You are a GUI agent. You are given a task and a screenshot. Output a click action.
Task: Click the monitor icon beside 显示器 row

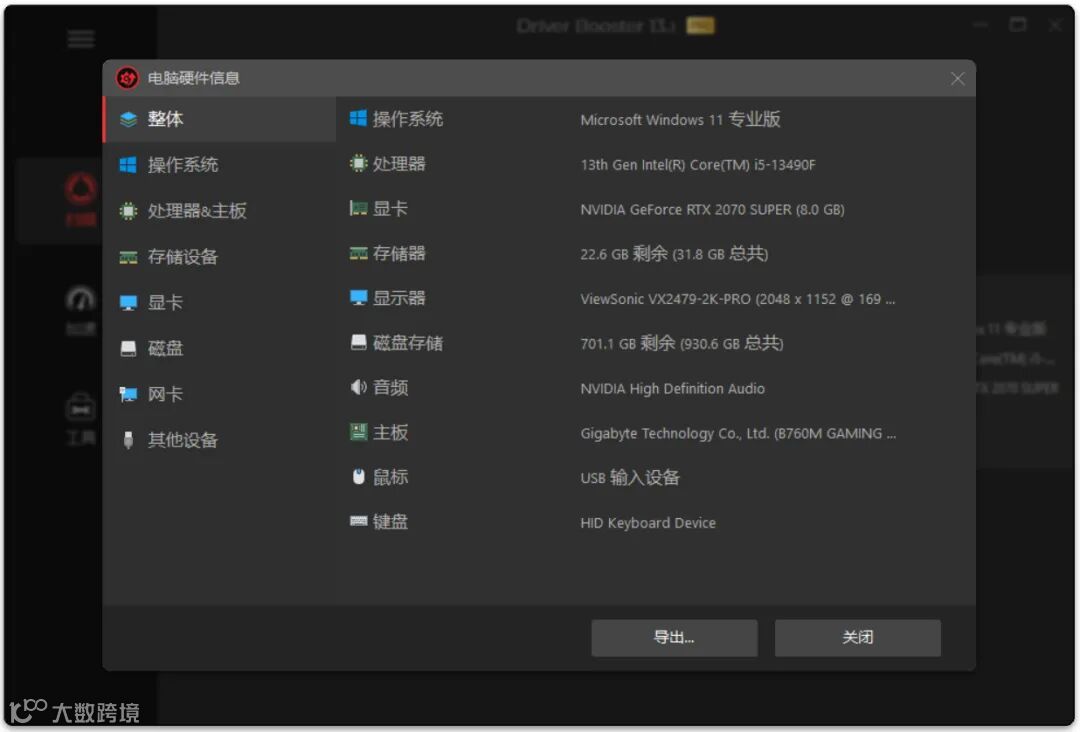coord(358,297)
